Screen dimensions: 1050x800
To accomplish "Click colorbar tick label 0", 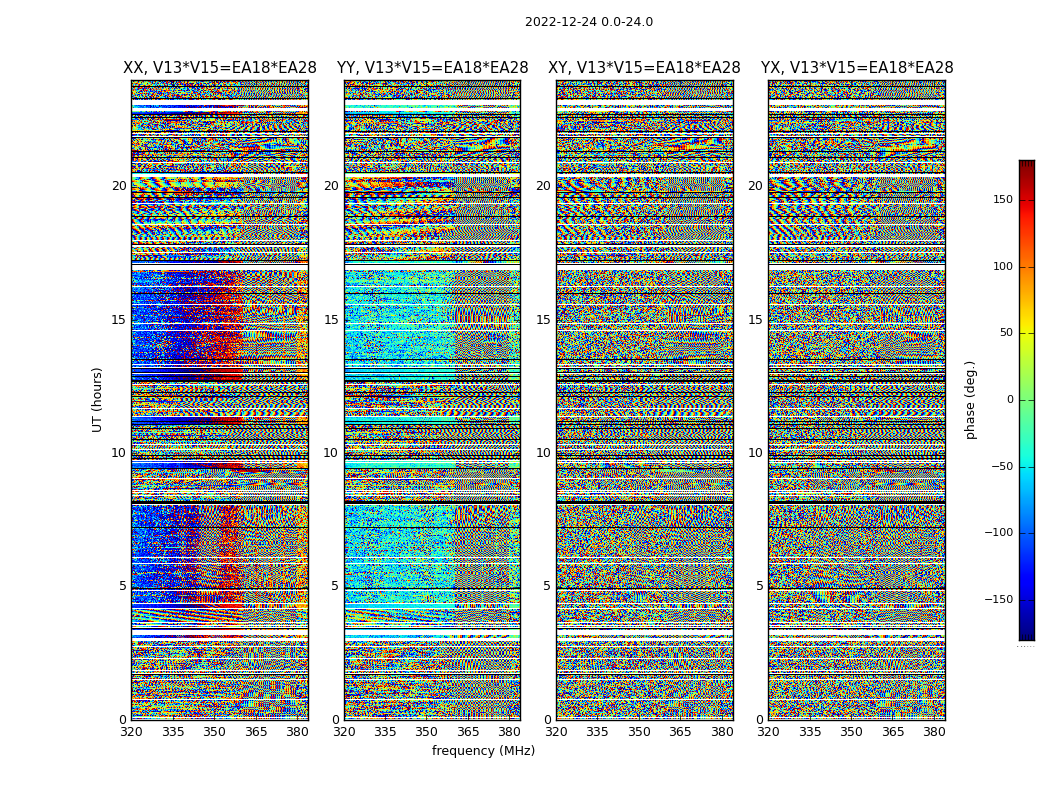I will point(1010,400).
